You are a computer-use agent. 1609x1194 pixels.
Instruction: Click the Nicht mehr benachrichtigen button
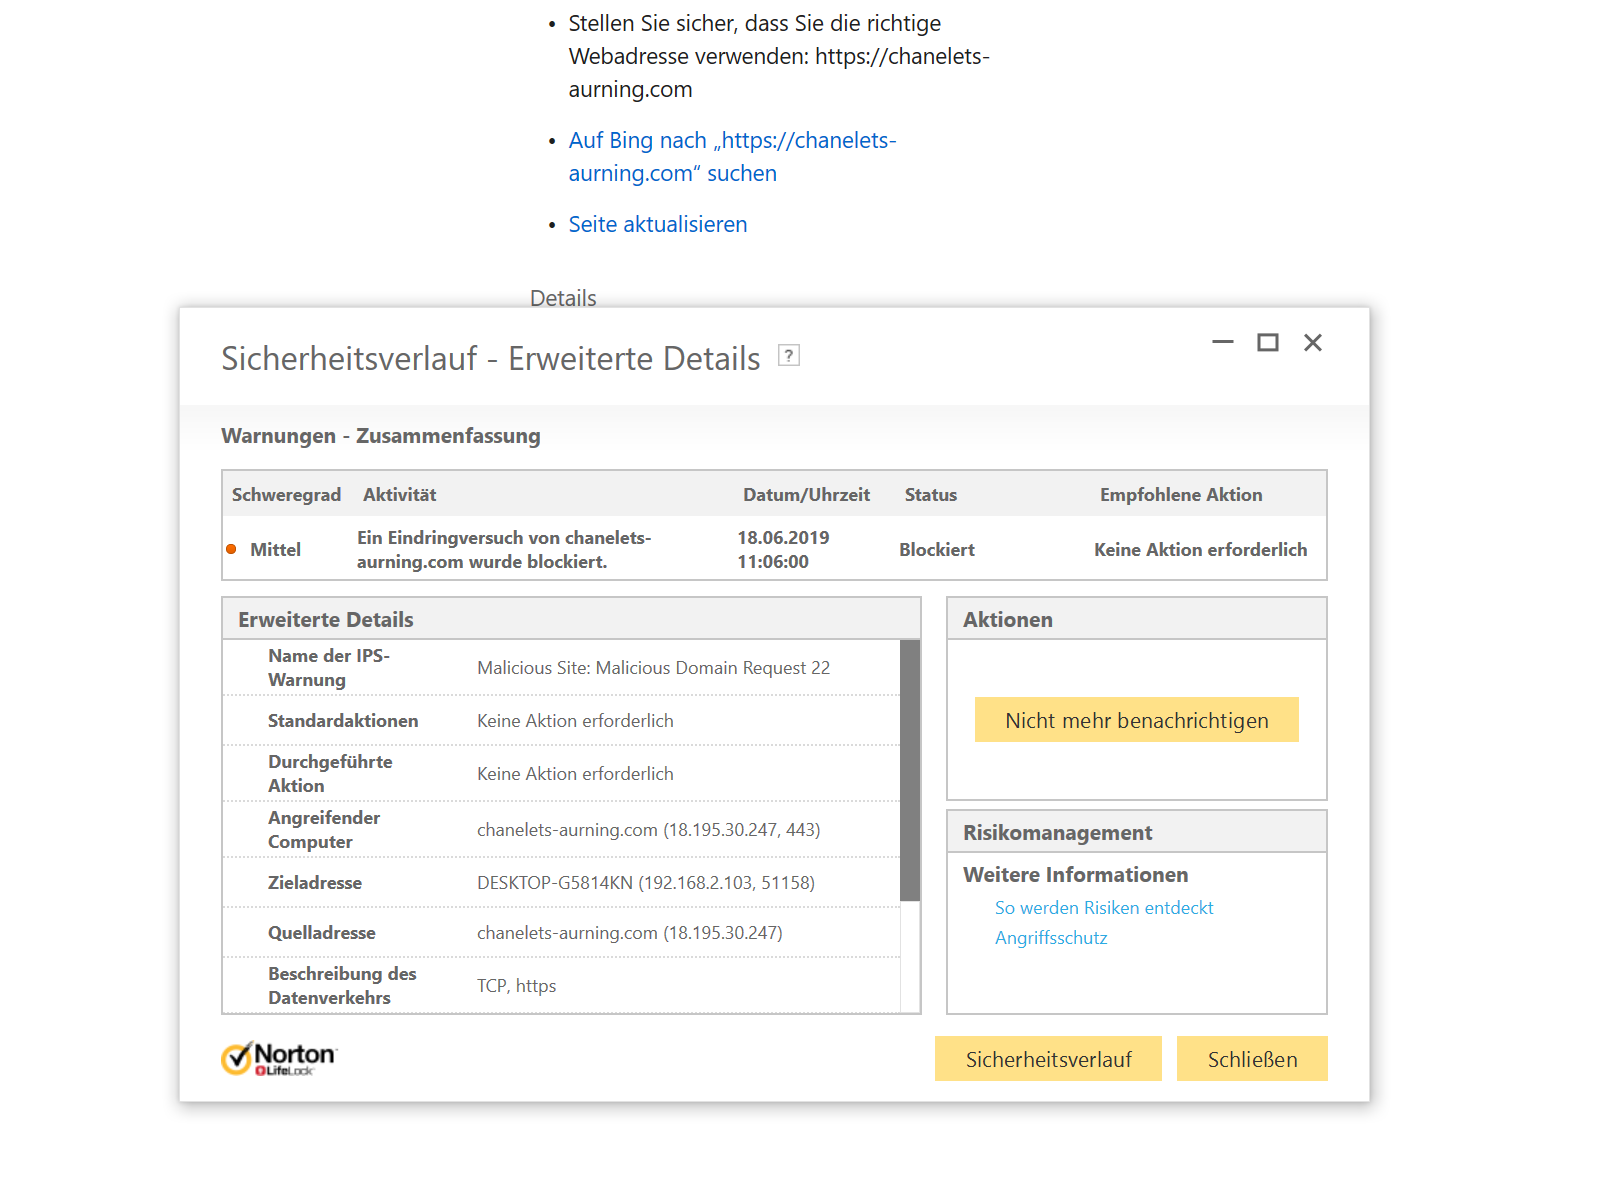click(1136, 720)
